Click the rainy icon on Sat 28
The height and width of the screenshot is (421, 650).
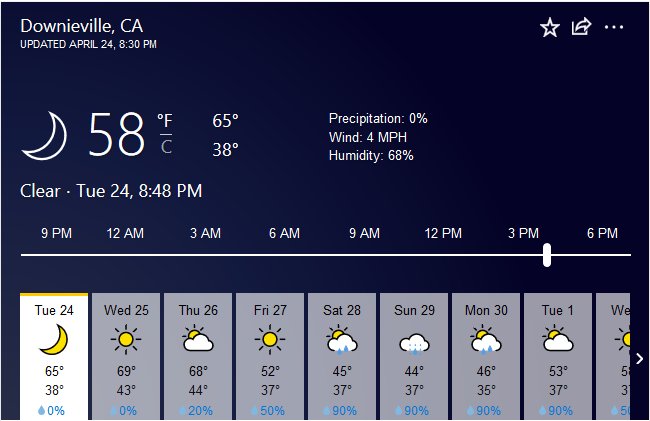click(342, 340)
